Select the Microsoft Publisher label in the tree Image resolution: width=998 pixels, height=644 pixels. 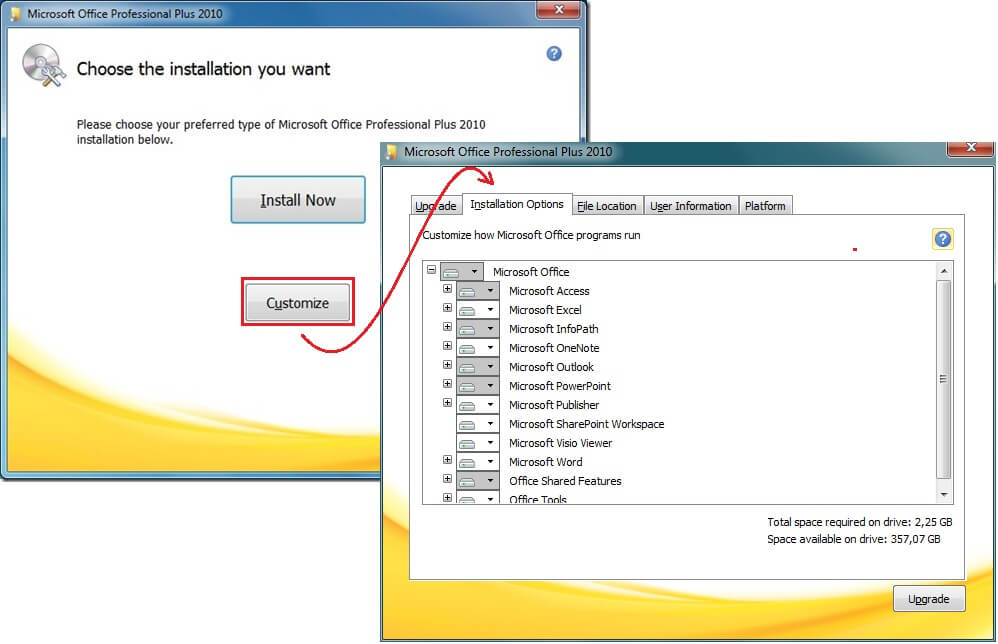tap(554, 405)
